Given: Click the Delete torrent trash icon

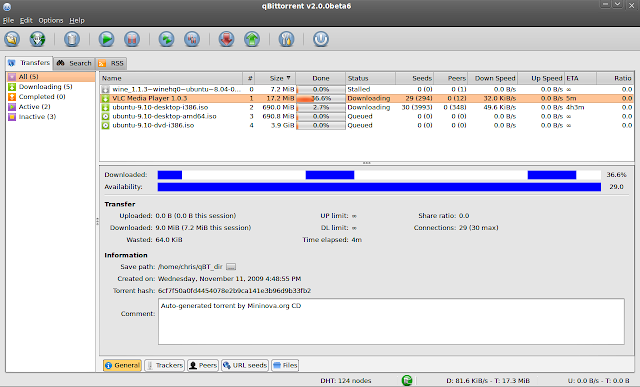Looking at the screenshot, I should click(x=72, y=39).
